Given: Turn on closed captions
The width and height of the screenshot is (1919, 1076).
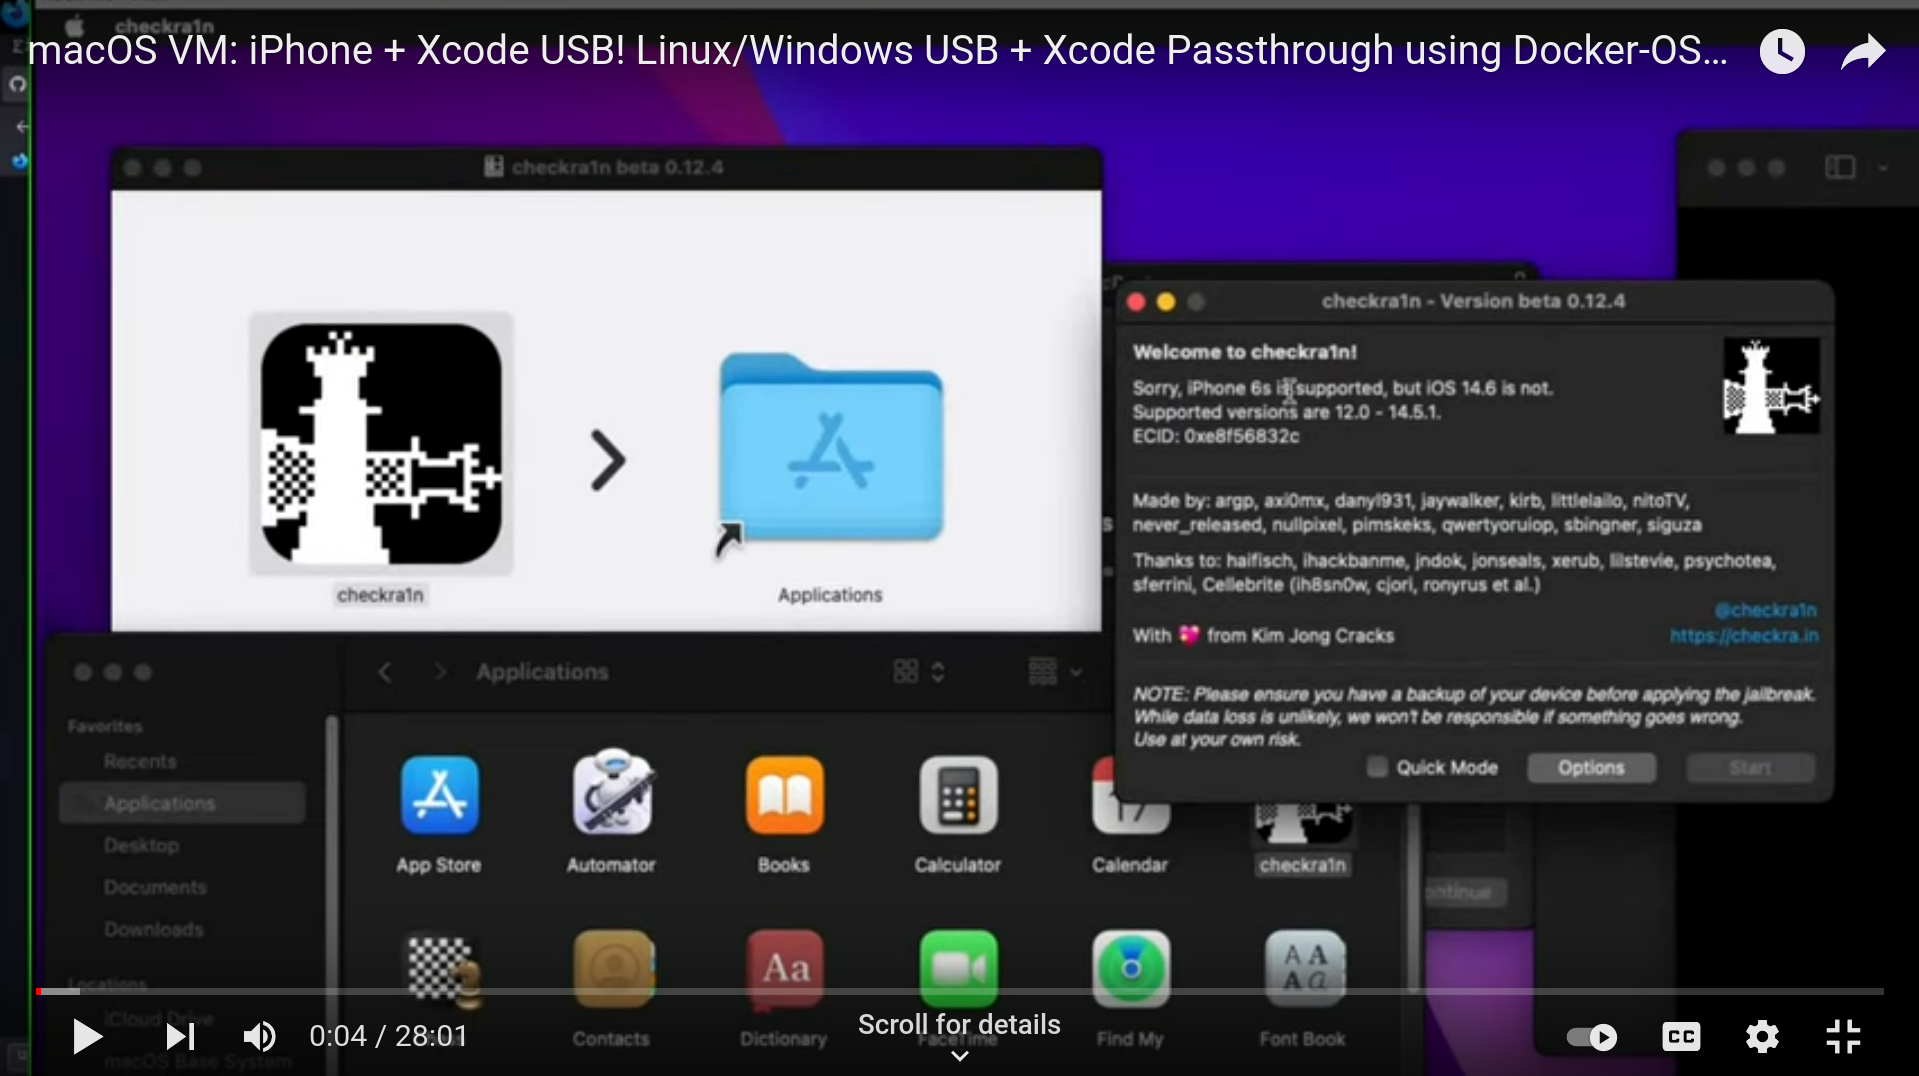Looking at the screenshot, I should [1681, 1037].
